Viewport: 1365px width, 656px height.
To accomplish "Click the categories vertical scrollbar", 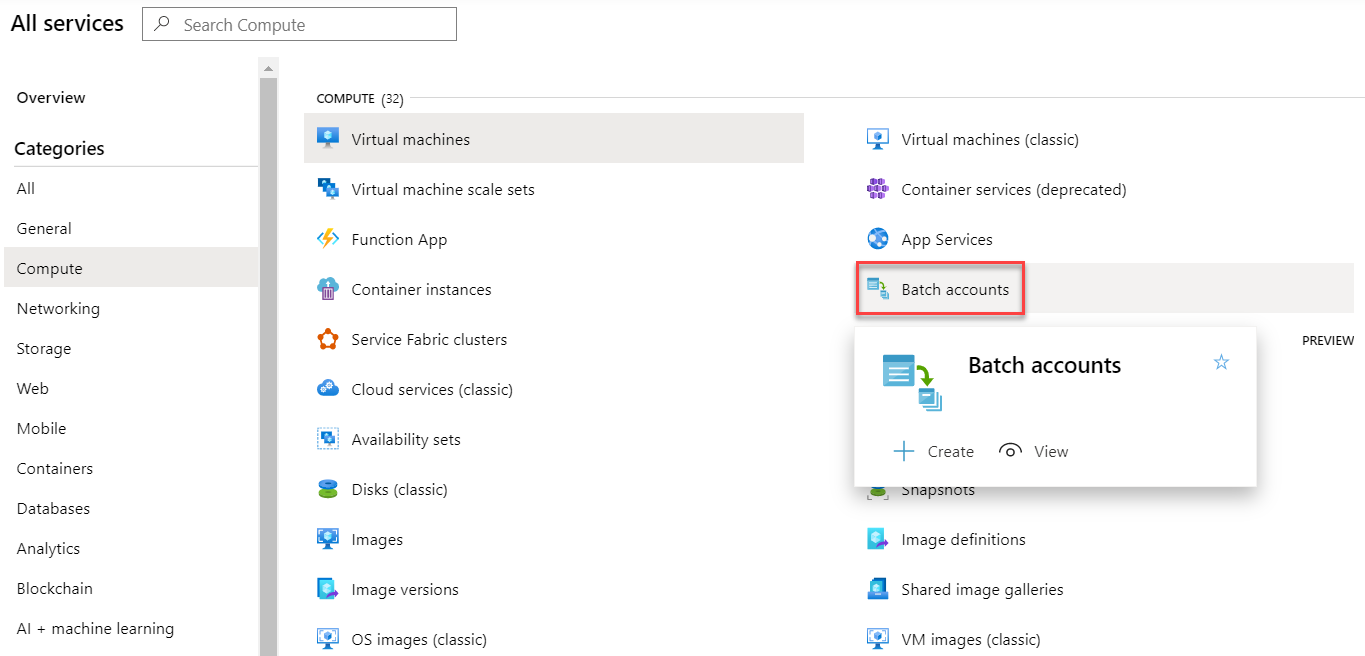I will pos(268,366).
